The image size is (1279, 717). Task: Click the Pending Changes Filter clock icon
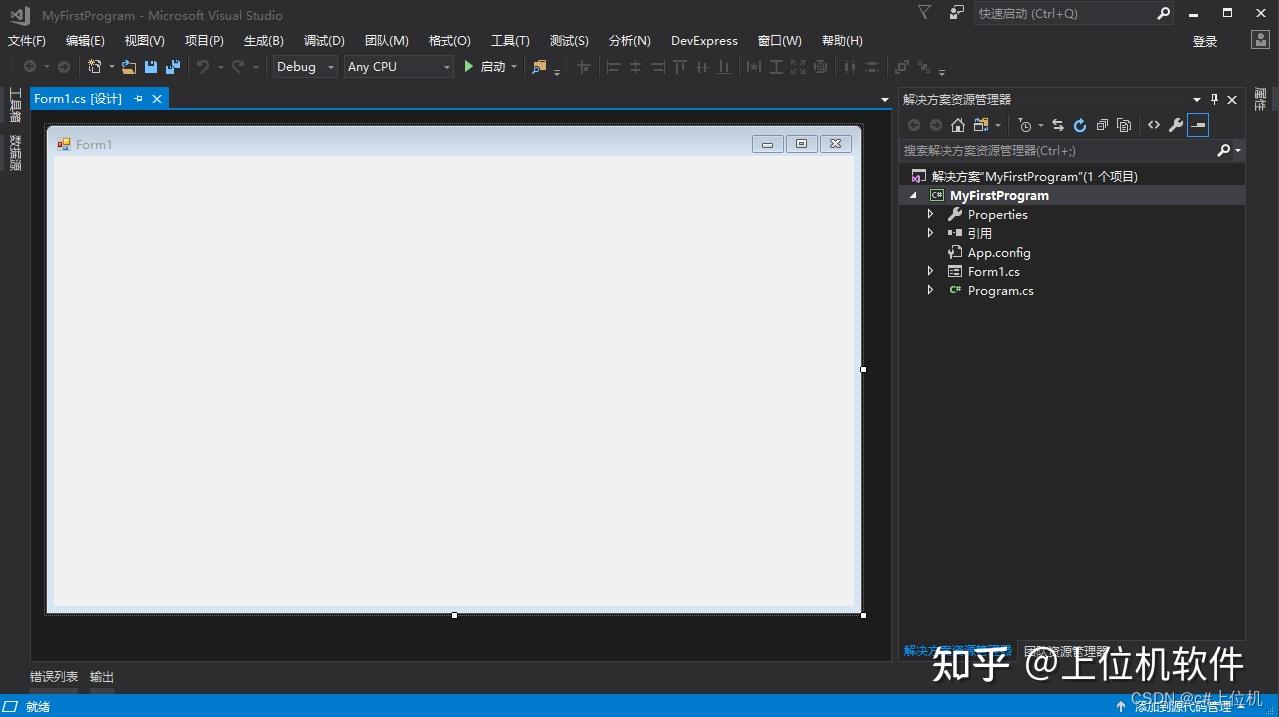(1025, 125)
